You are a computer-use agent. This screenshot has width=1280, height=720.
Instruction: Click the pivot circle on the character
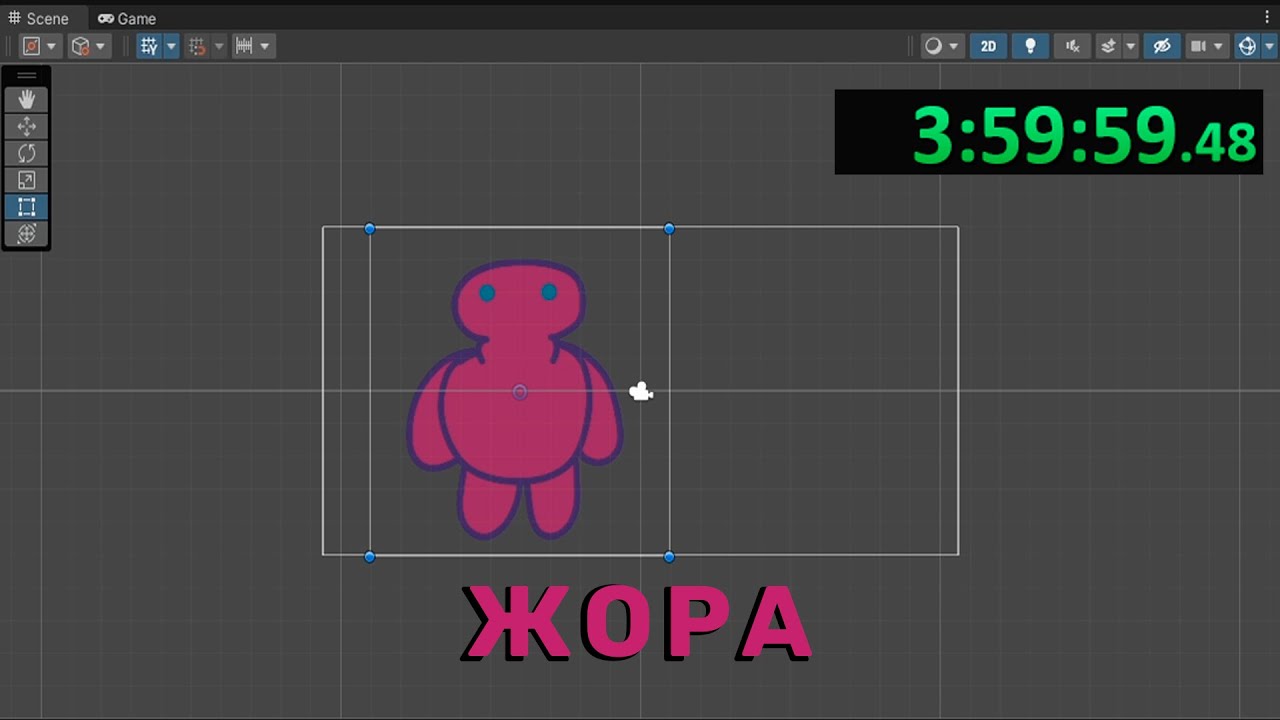pyautogui.click(x=520, y=392)
